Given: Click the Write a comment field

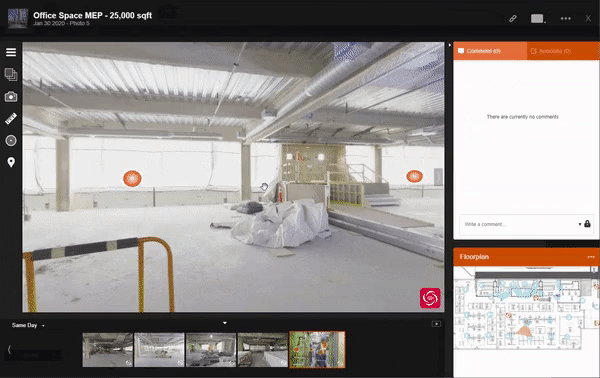Looking at the screenshot, I should (519, 224).
